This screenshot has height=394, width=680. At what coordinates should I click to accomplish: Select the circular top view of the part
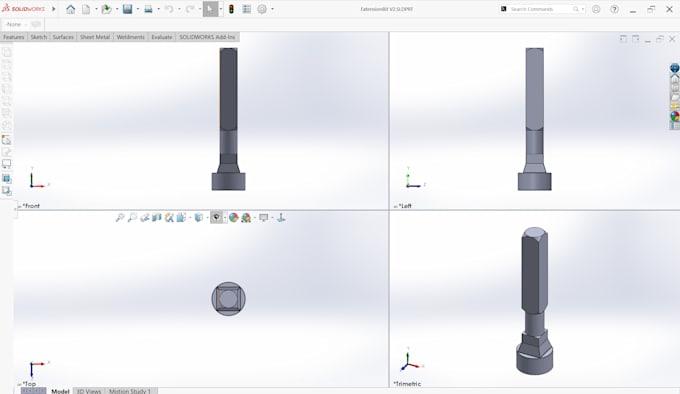click(229, 299)
